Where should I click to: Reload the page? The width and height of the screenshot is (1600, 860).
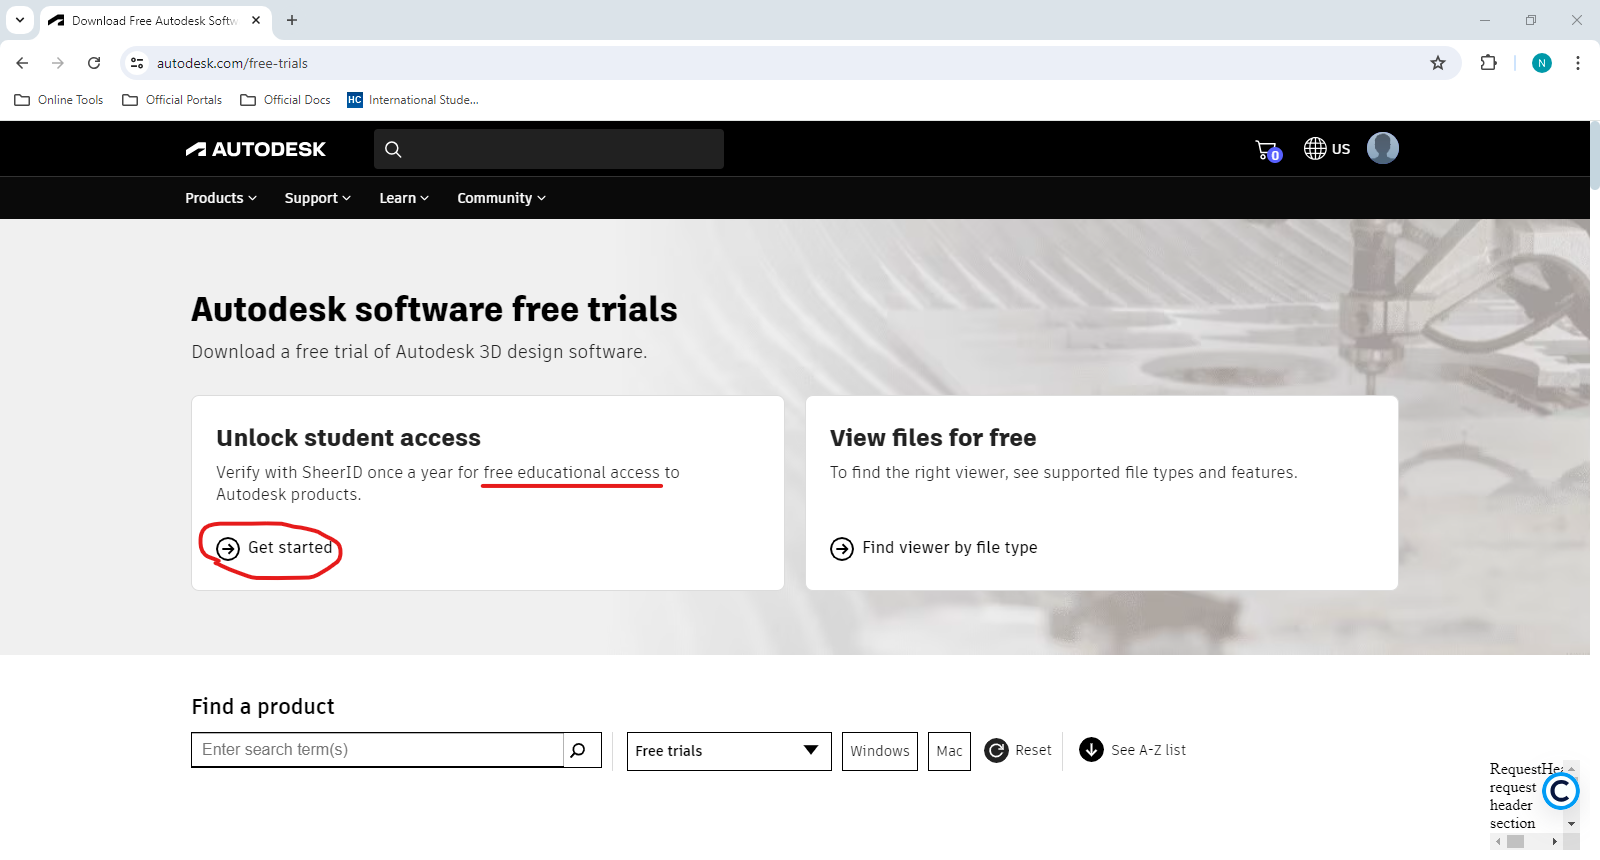click(94, 63)
